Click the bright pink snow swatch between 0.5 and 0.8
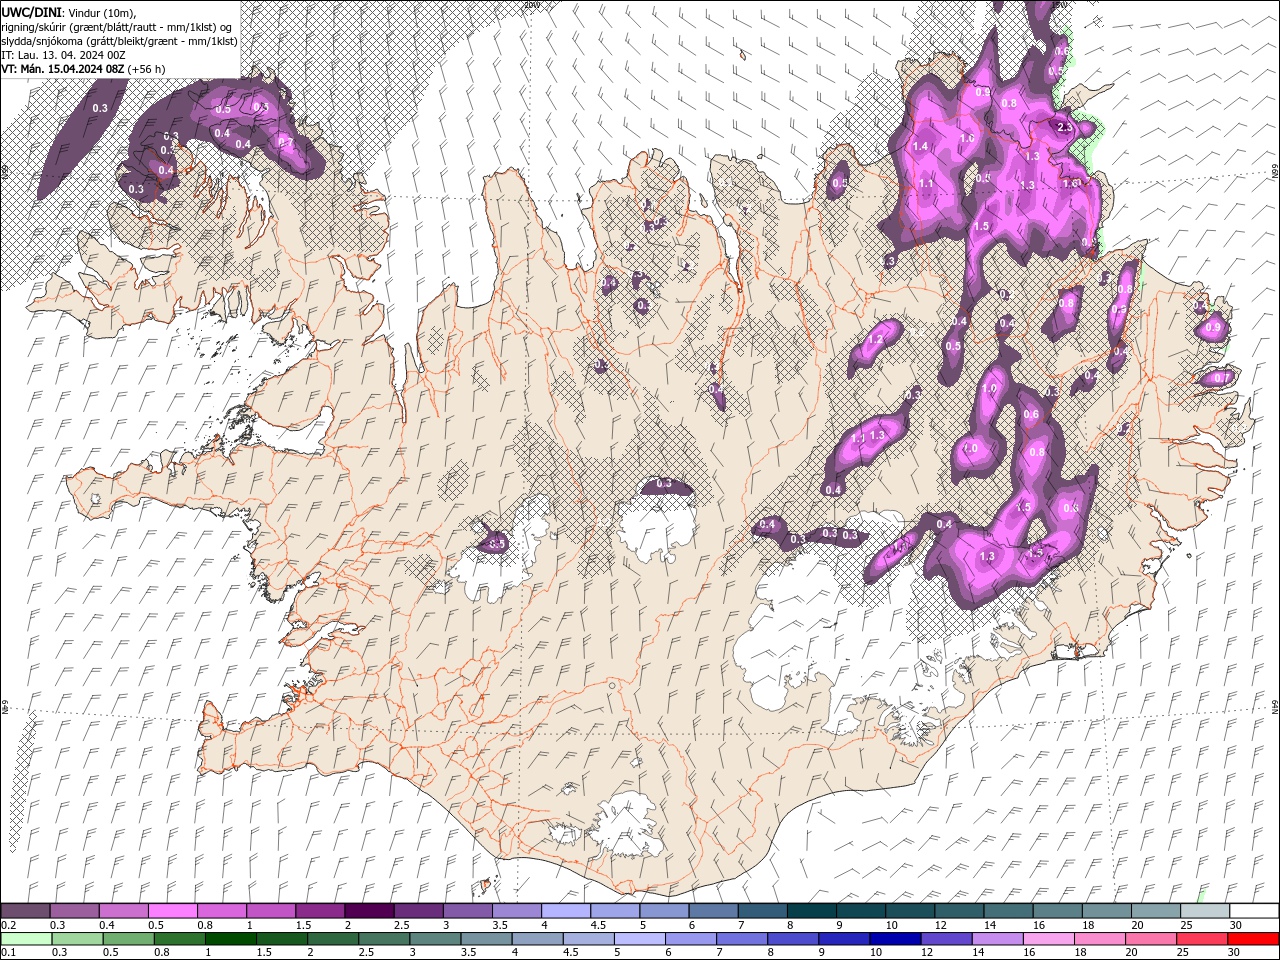The image size is (1280, 960). pyautogui.click(x=172, y=911)
